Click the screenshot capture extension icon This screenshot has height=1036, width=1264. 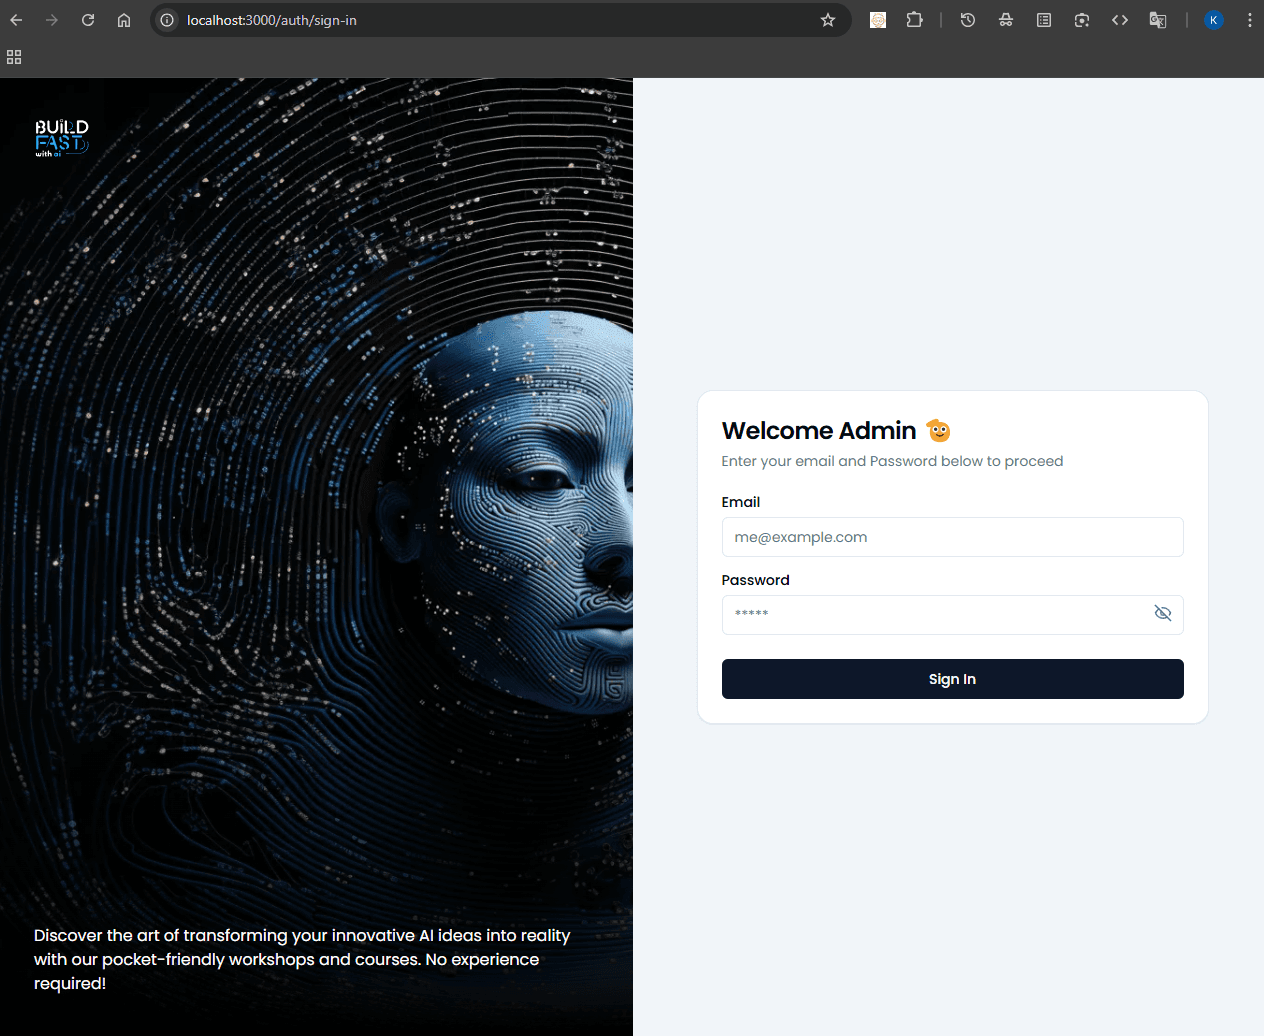click(x=1082, y=20)
